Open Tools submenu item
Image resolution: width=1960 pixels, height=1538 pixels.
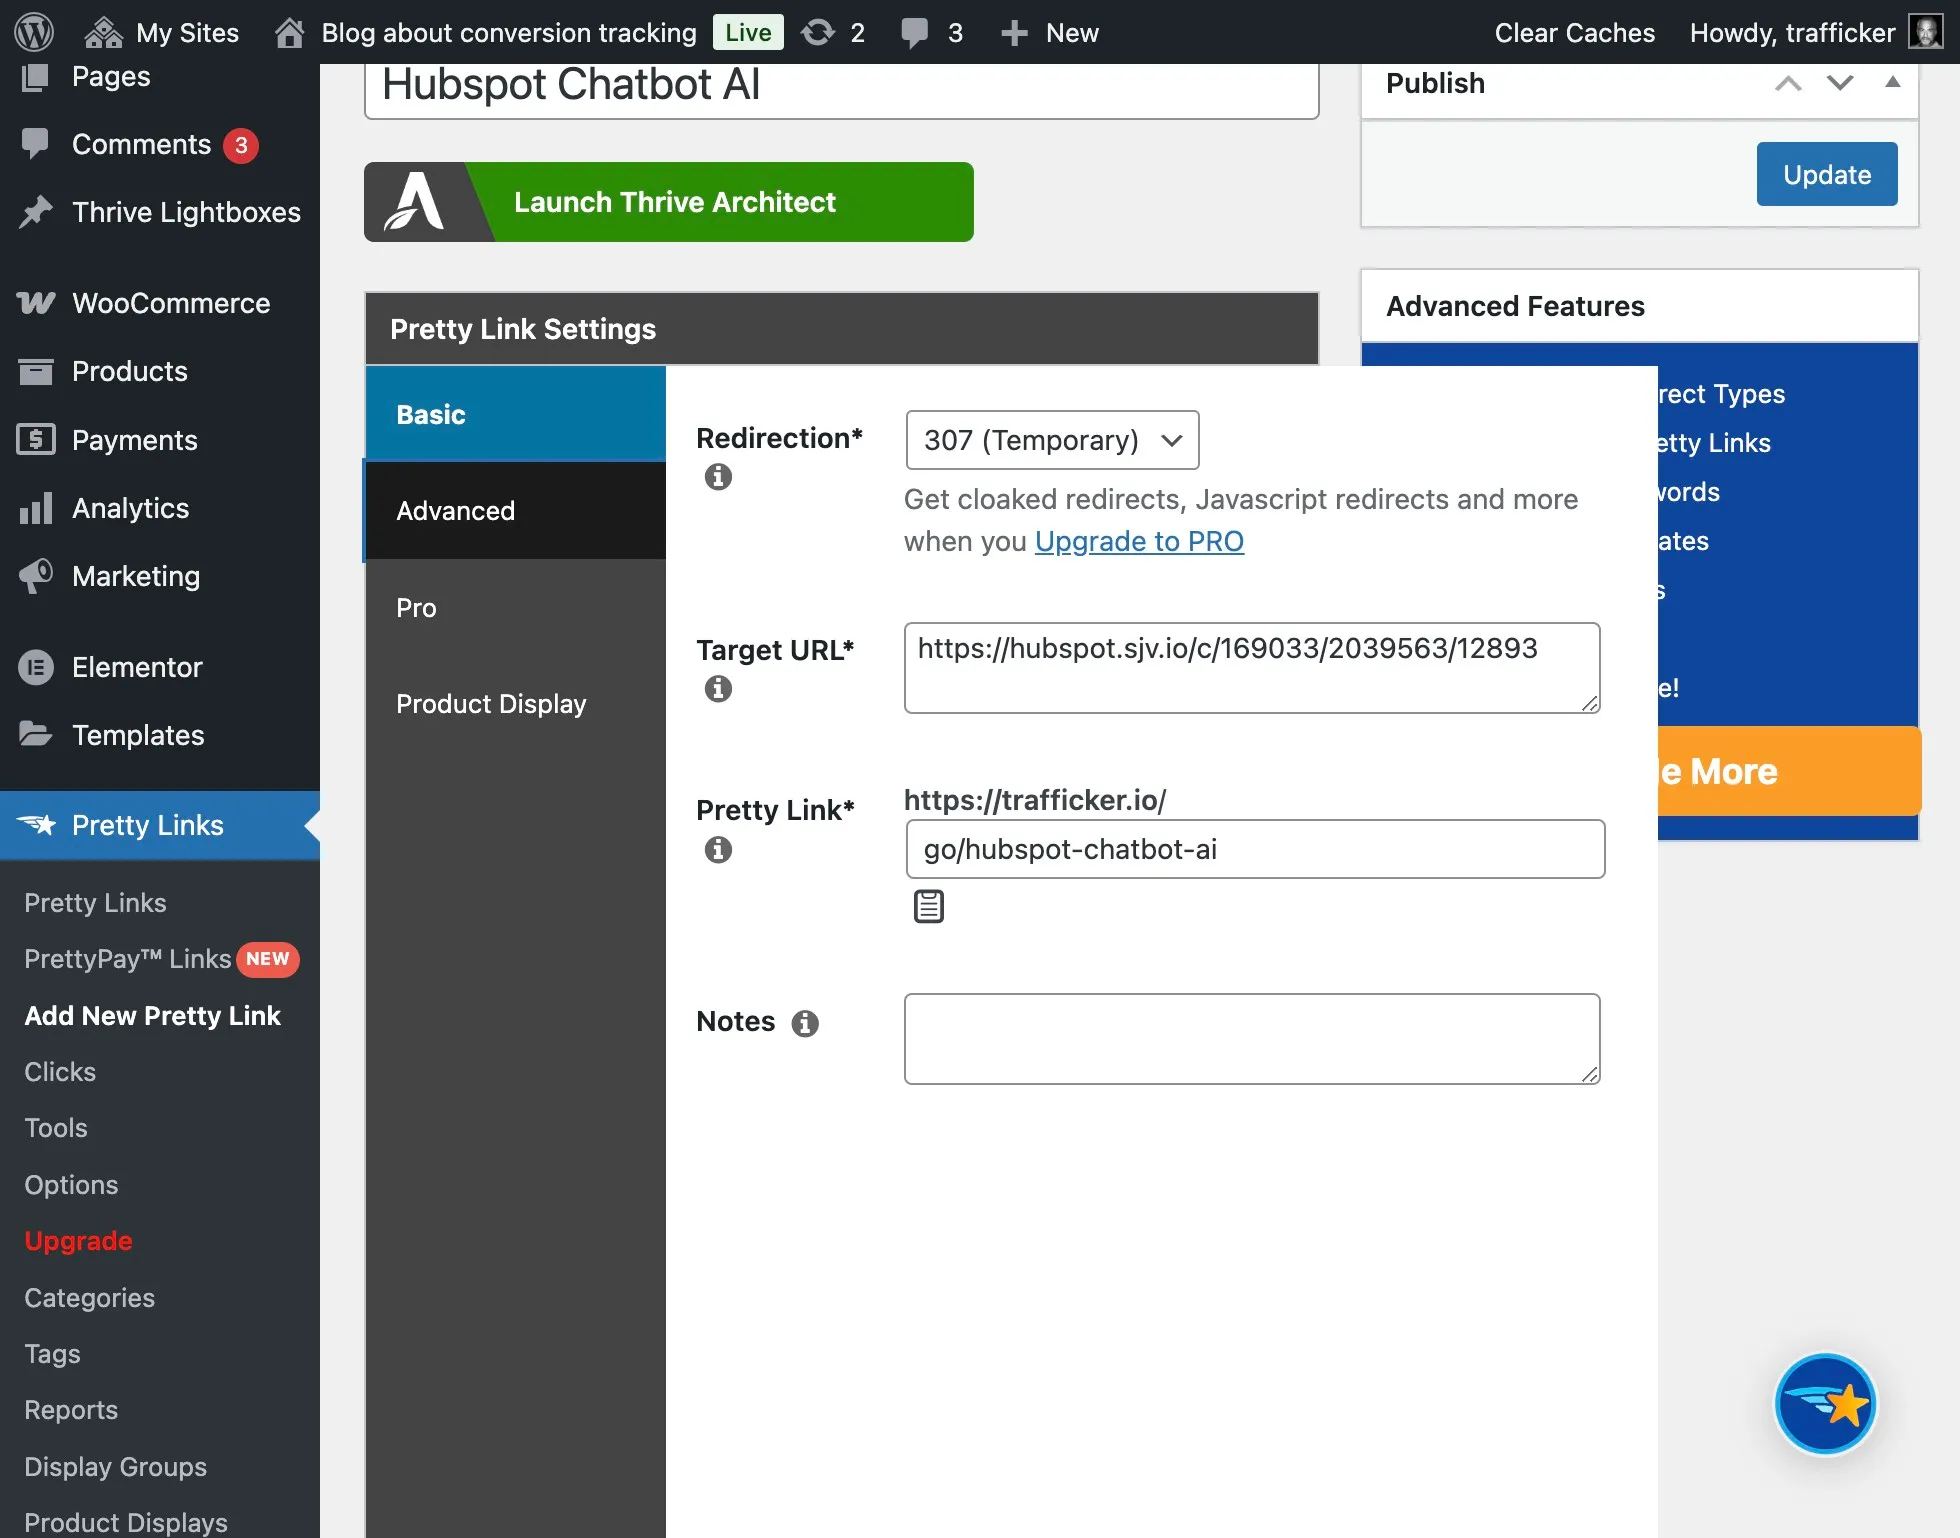click(56, 1128)
